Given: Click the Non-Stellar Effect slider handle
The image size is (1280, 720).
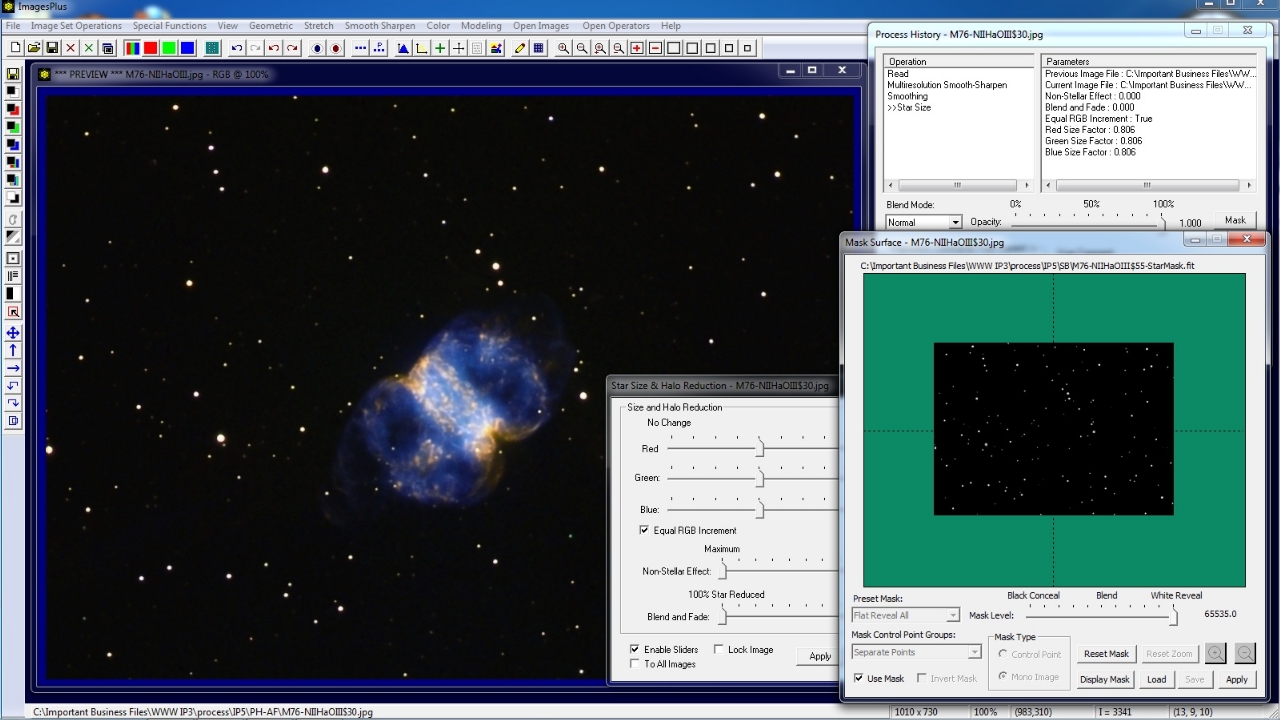Looking at the screenshot, I should coord(724,570).
